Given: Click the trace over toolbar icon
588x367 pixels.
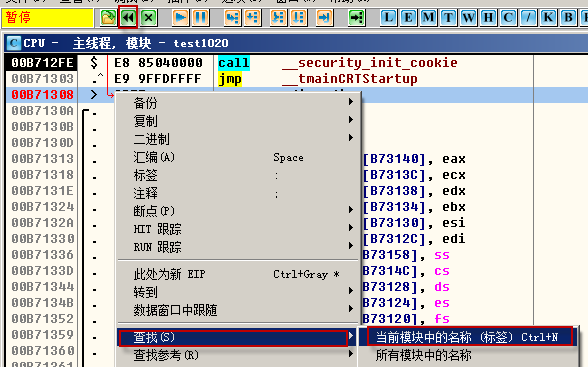Looking at the screenshot, I should pyautogui.click(x=298, y=17).
